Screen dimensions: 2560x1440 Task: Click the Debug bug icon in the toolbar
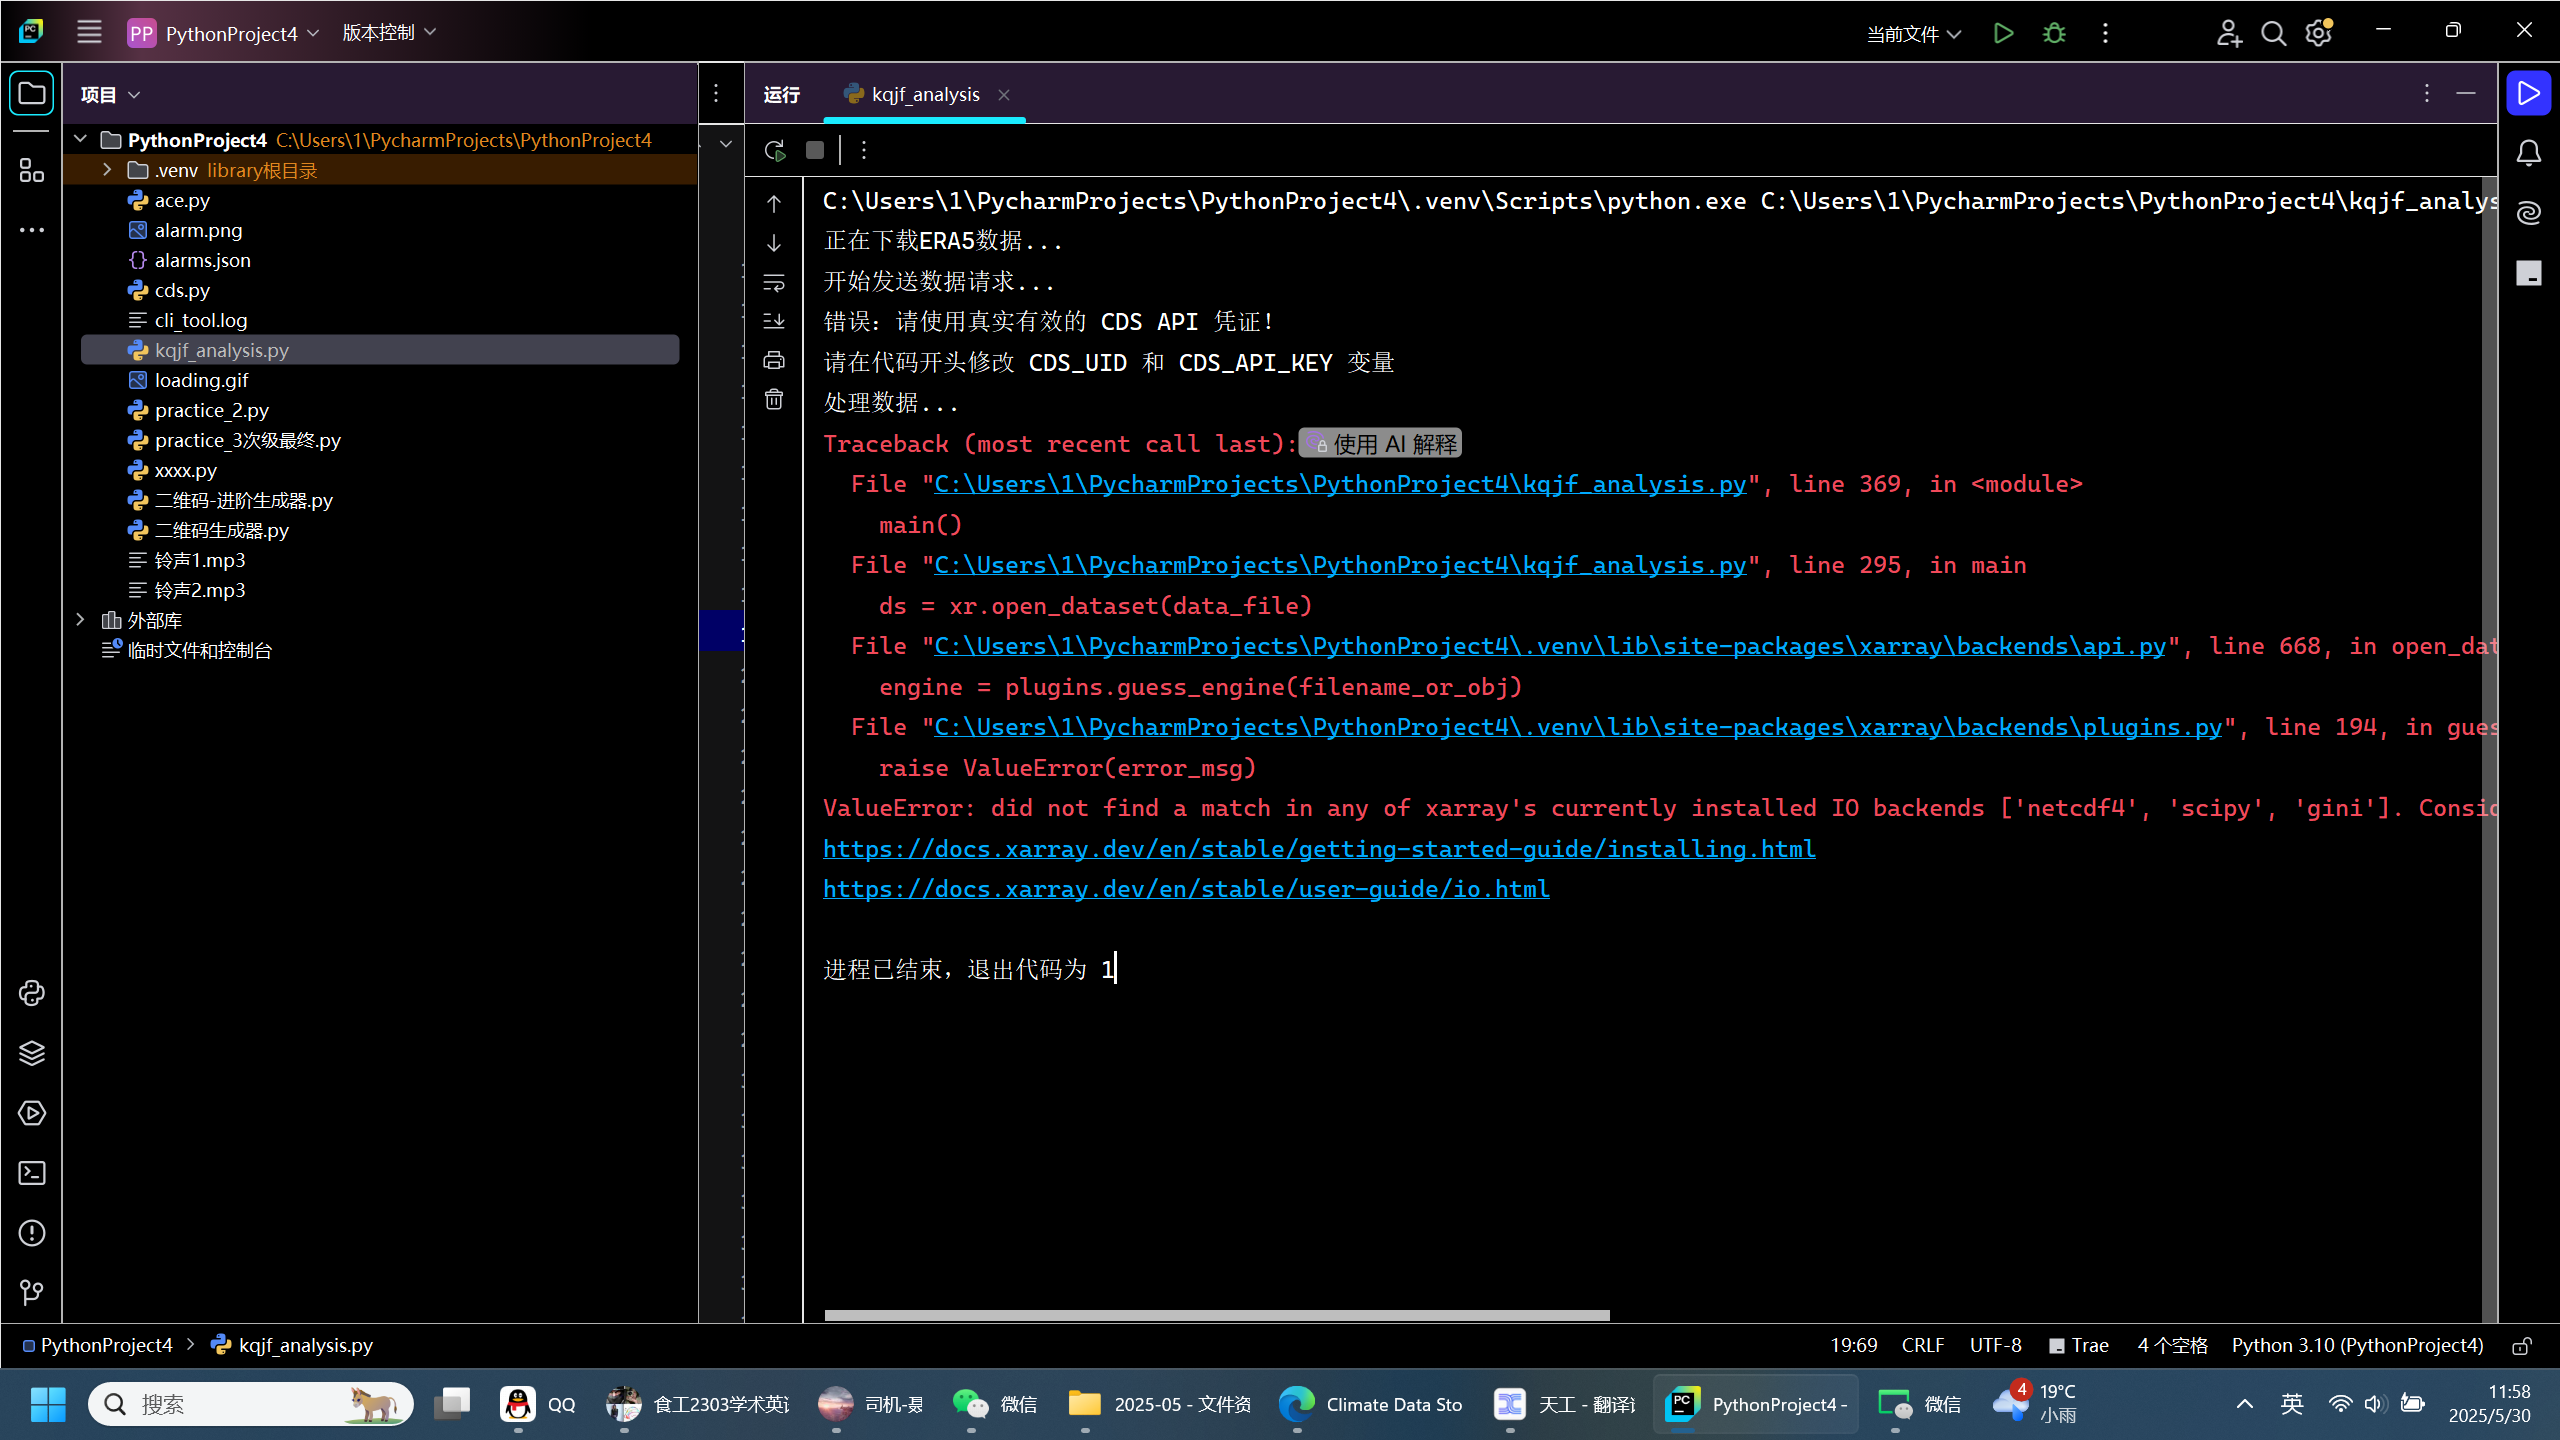2054,33
